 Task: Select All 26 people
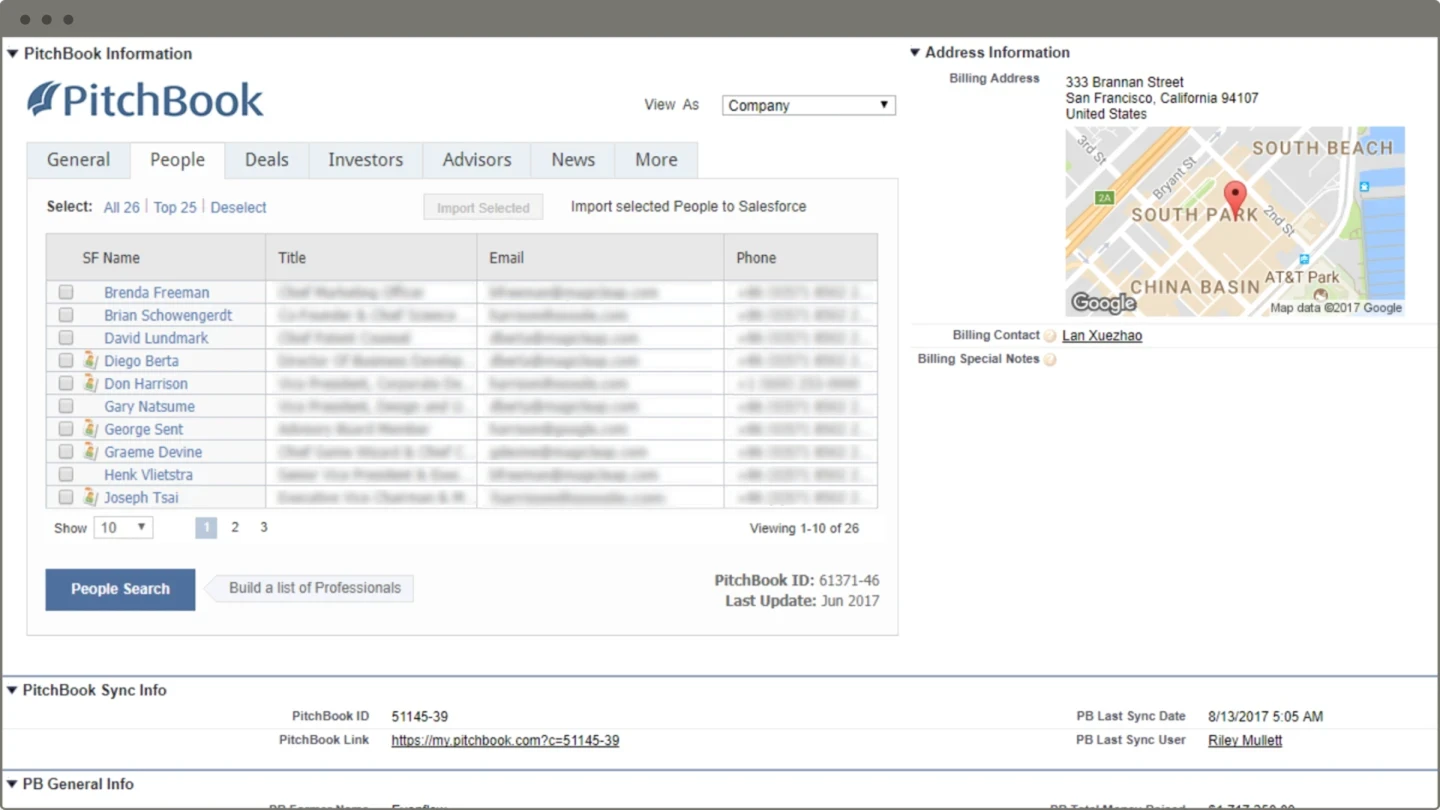pos(122,207)
